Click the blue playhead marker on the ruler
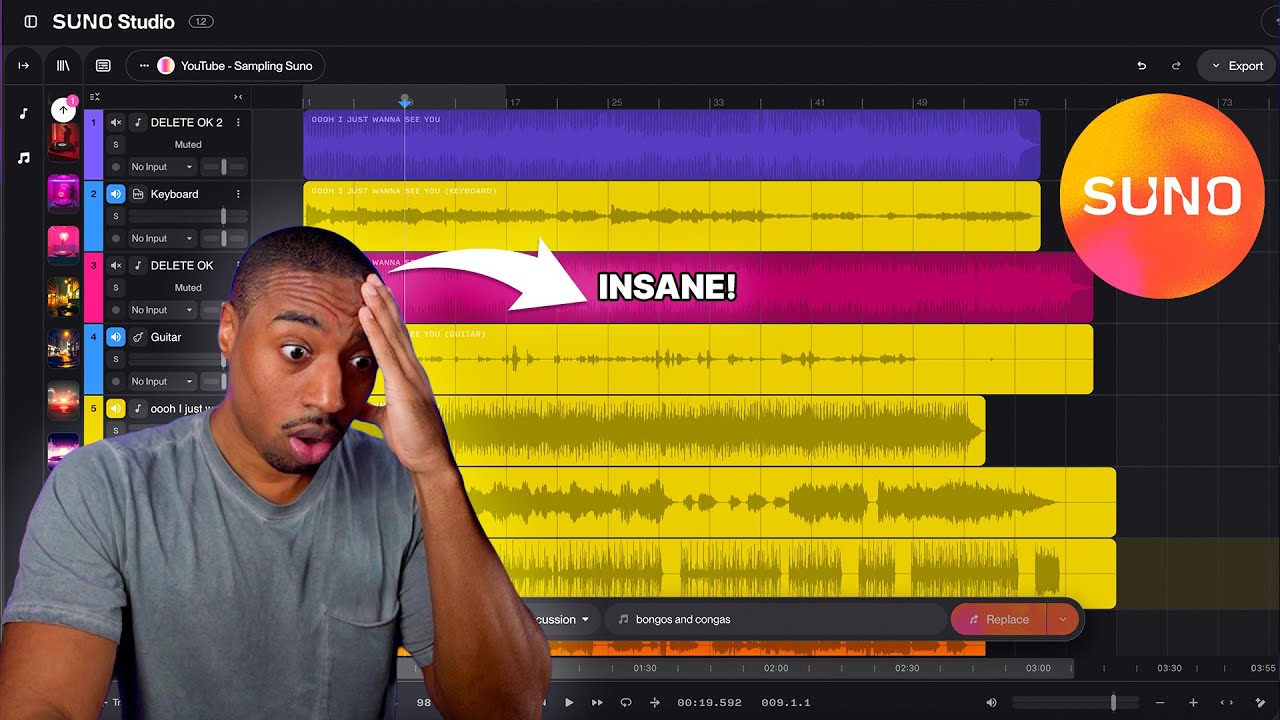 pyautogui.click(x=405, y=102)
